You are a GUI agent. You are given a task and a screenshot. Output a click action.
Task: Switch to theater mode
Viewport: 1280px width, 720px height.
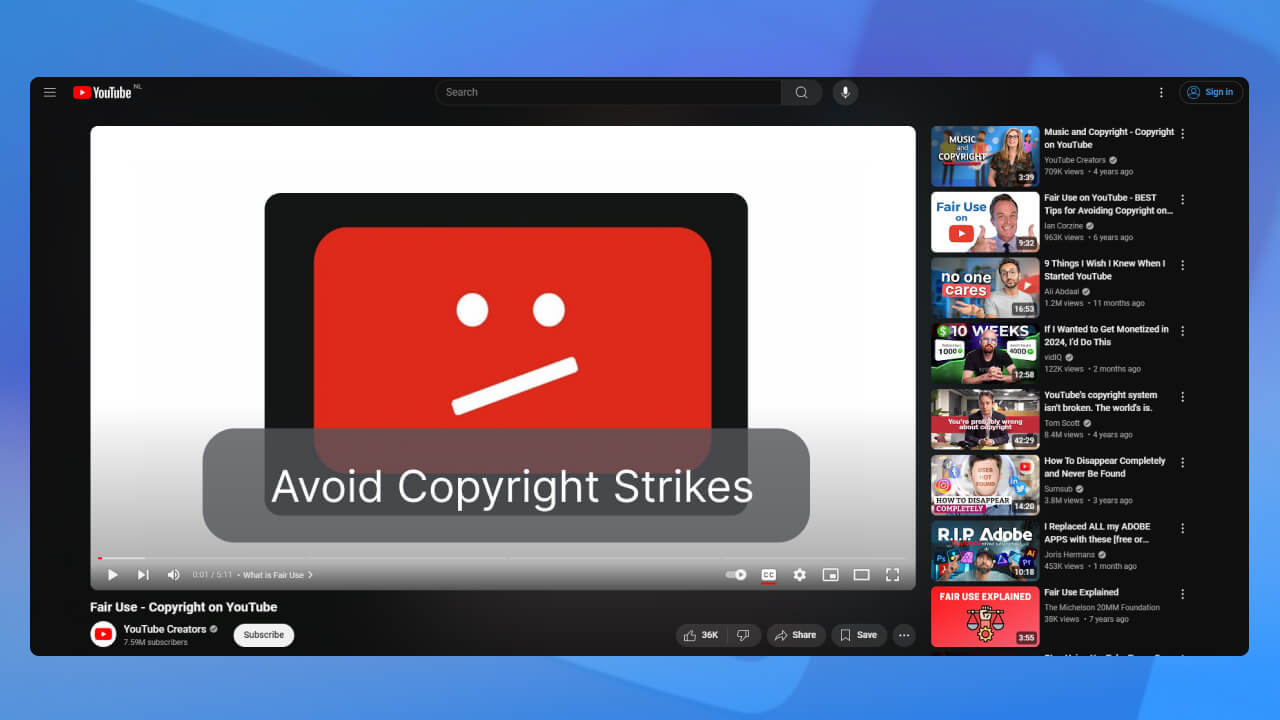click(x=861, y=575)
